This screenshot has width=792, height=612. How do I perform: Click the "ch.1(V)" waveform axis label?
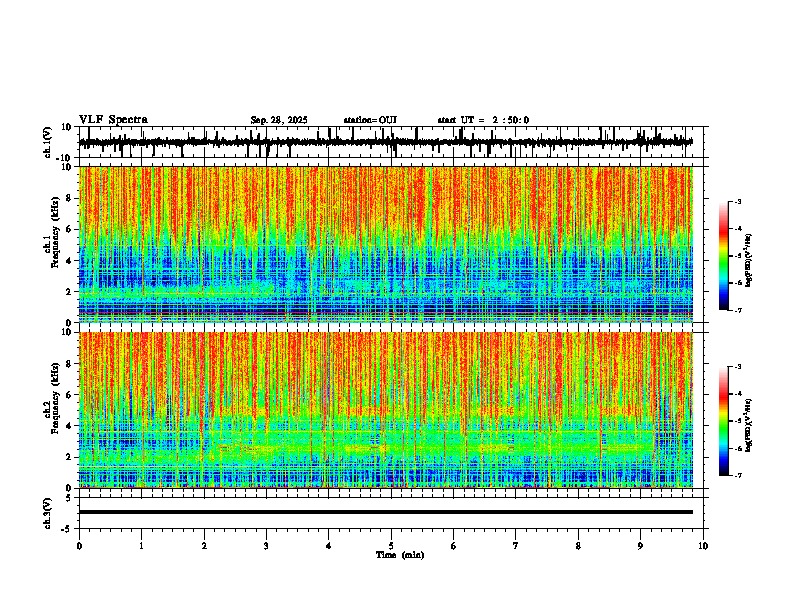(x=48, y=142)
